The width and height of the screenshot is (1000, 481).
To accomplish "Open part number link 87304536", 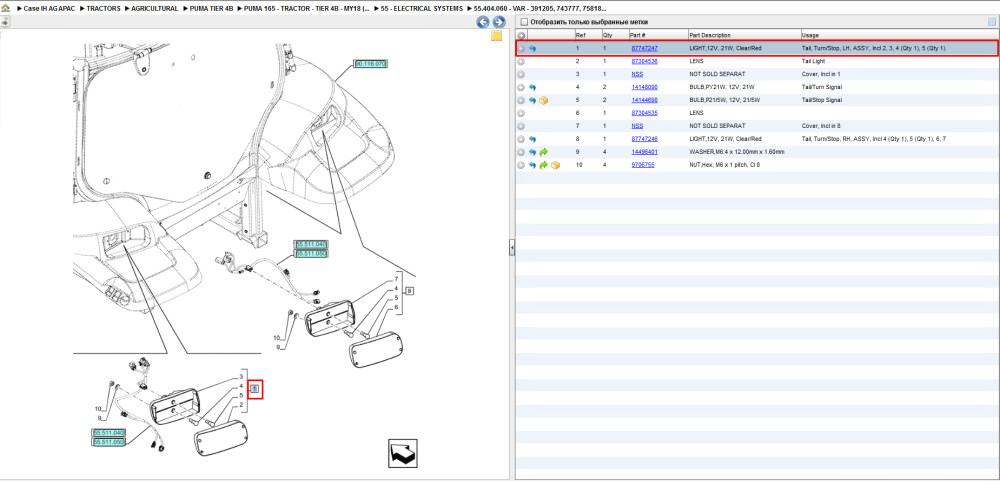I will click(644, 61).
